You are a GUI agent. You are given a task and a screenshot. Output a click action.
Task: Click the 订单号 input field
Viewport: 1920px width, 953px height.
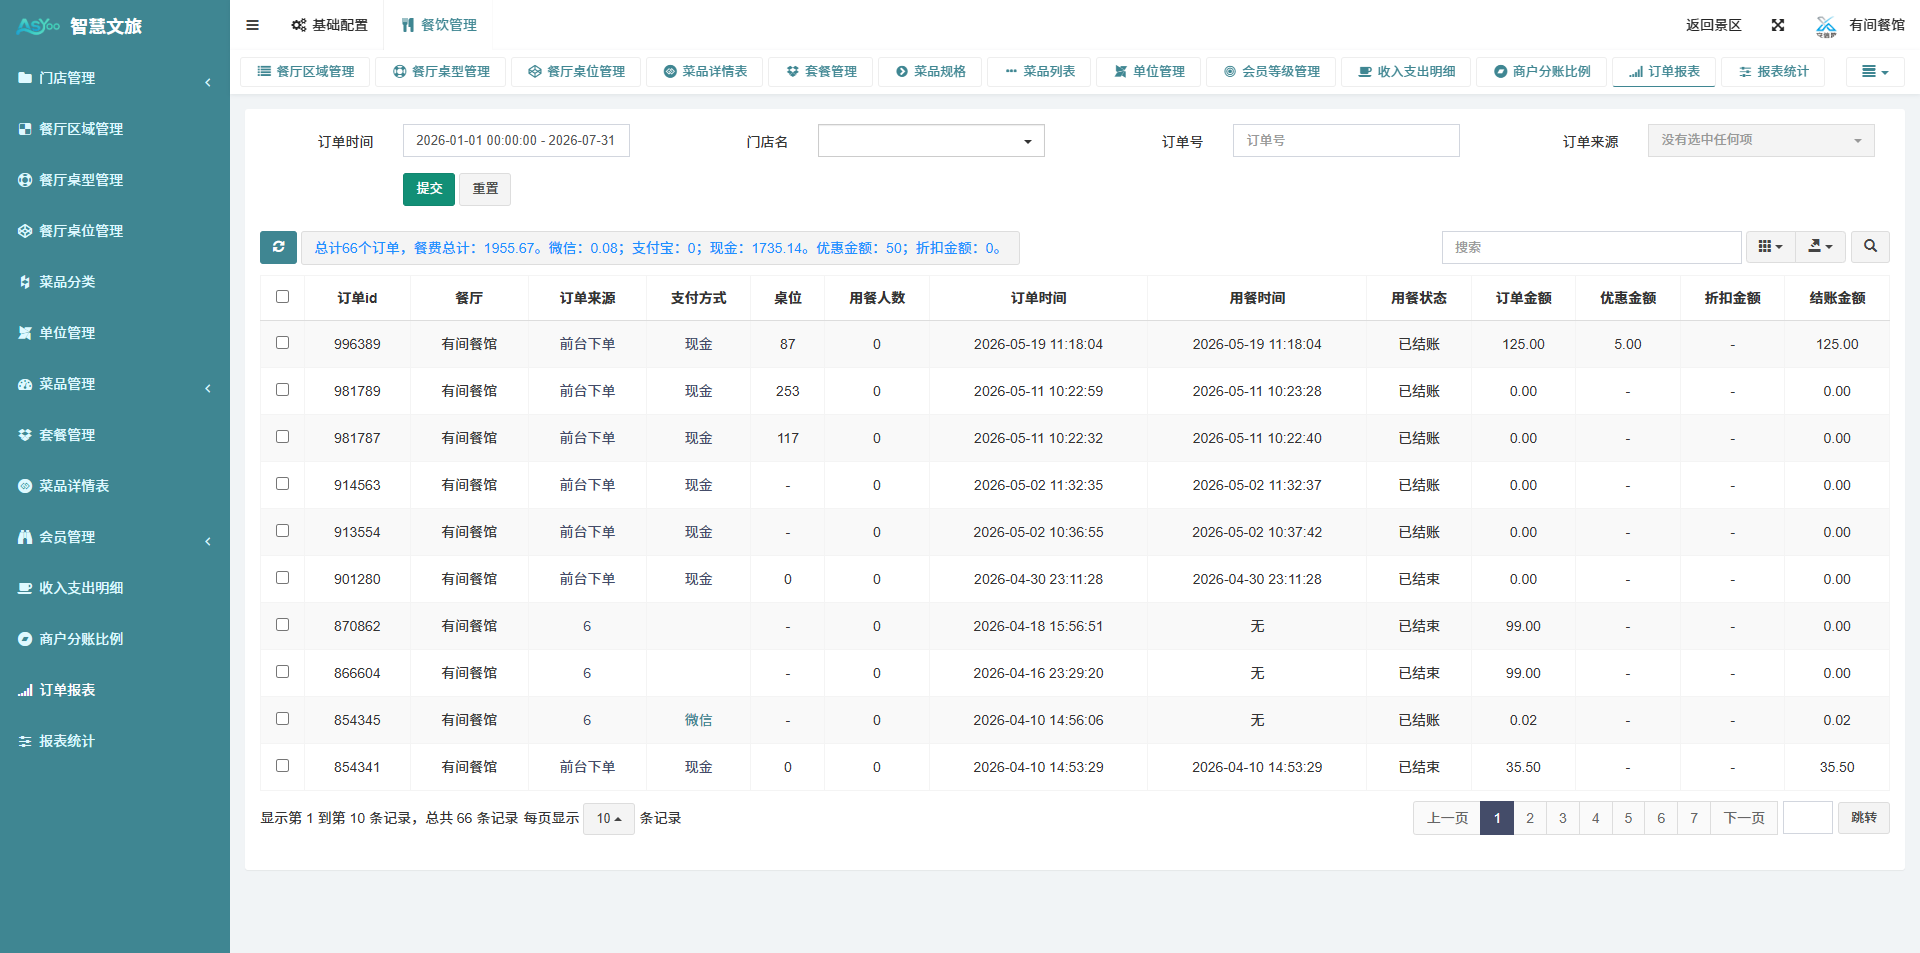tap(1346, 141)
